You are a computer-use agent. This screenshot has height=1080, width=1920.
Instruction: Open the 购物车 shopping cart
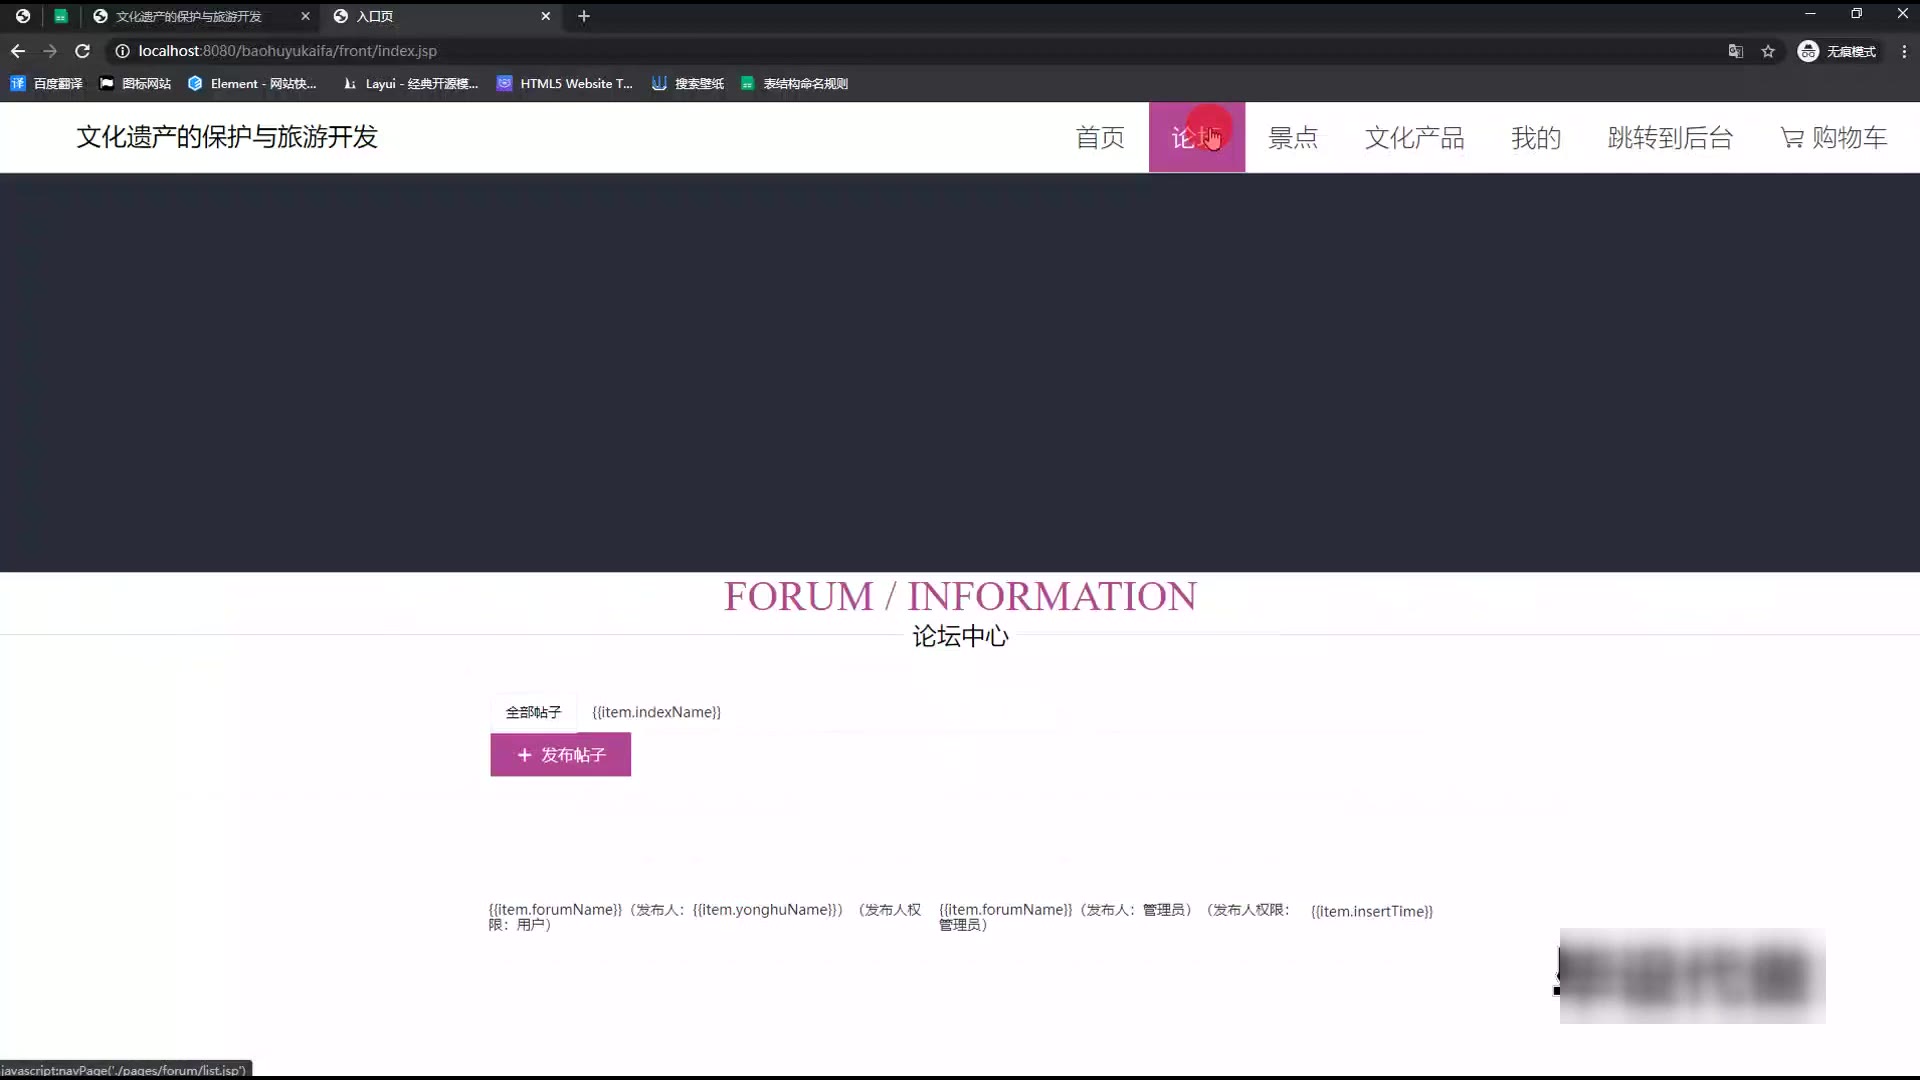tap(1833, 138)
